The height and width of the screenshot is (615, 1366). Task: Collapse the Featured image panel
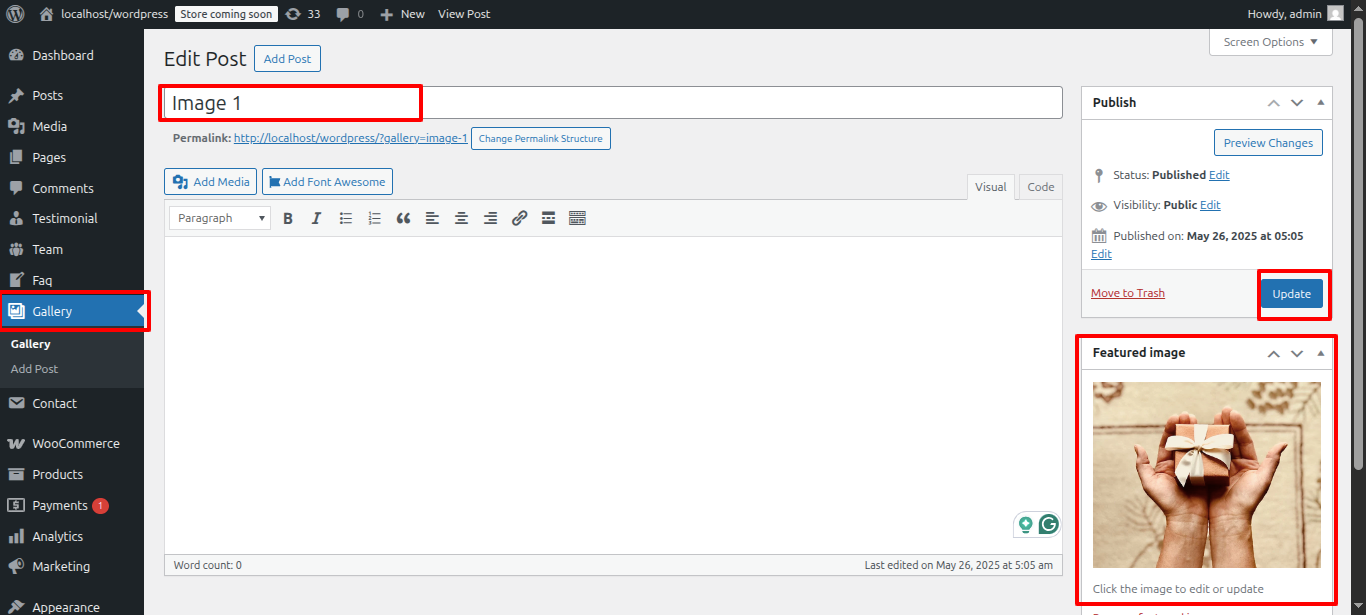pyautogui.click(x=1320, y=352)
